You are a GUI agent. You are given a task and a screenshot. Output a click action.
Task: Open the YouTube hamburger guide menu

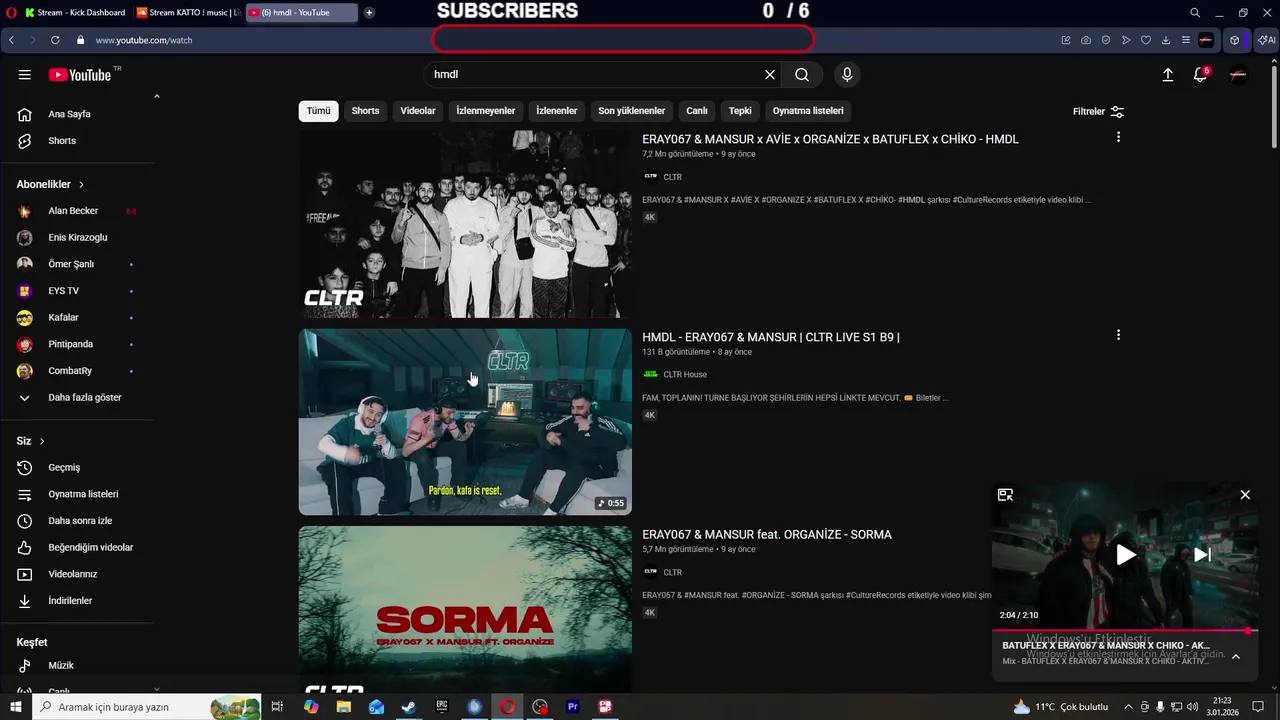25,75
